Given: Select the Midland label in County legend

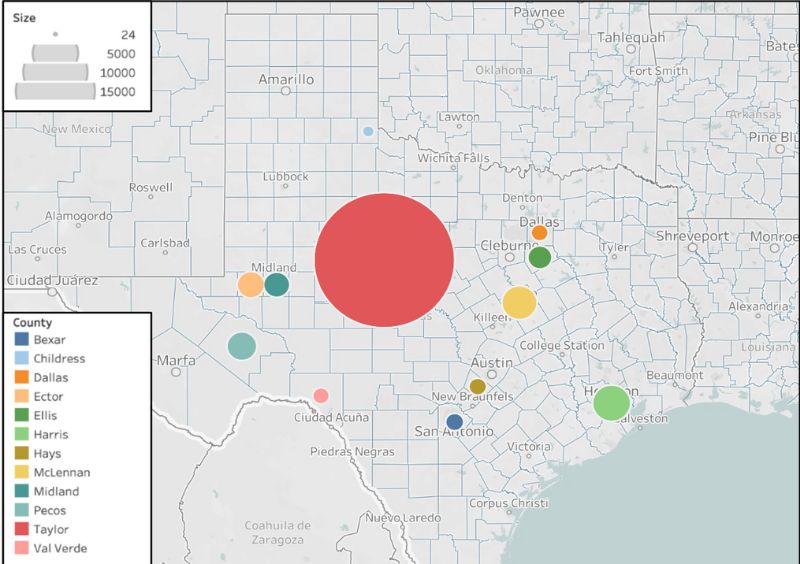Looking at the screenshot, I should pos(56,492).
